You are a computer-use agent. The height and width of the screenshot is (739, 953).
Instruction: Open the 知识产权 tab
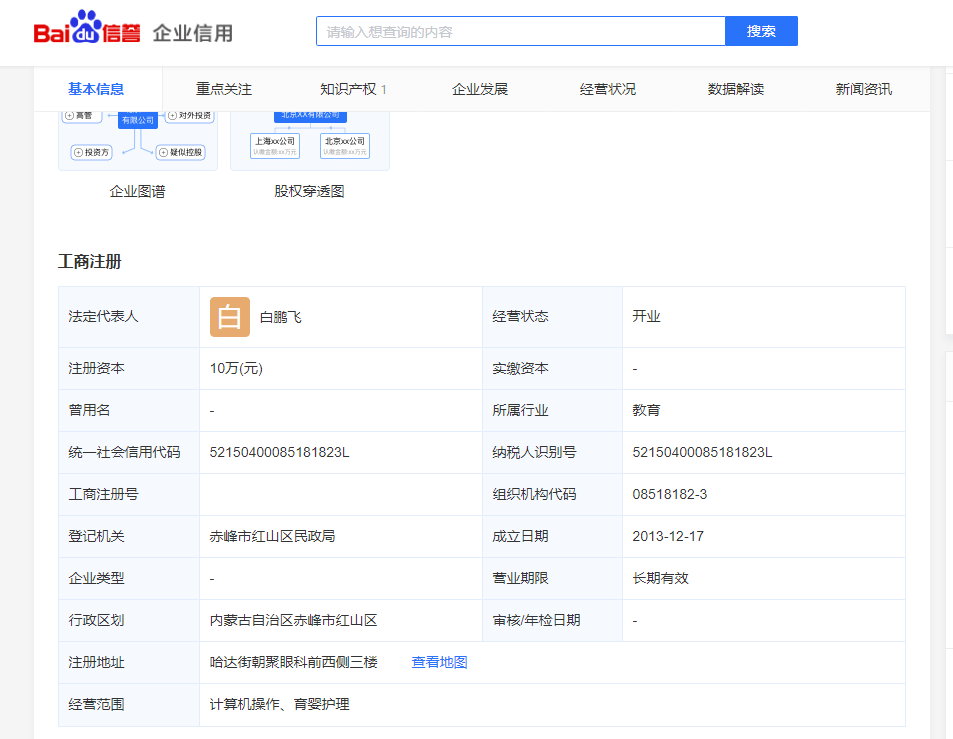tap(352, 89)
